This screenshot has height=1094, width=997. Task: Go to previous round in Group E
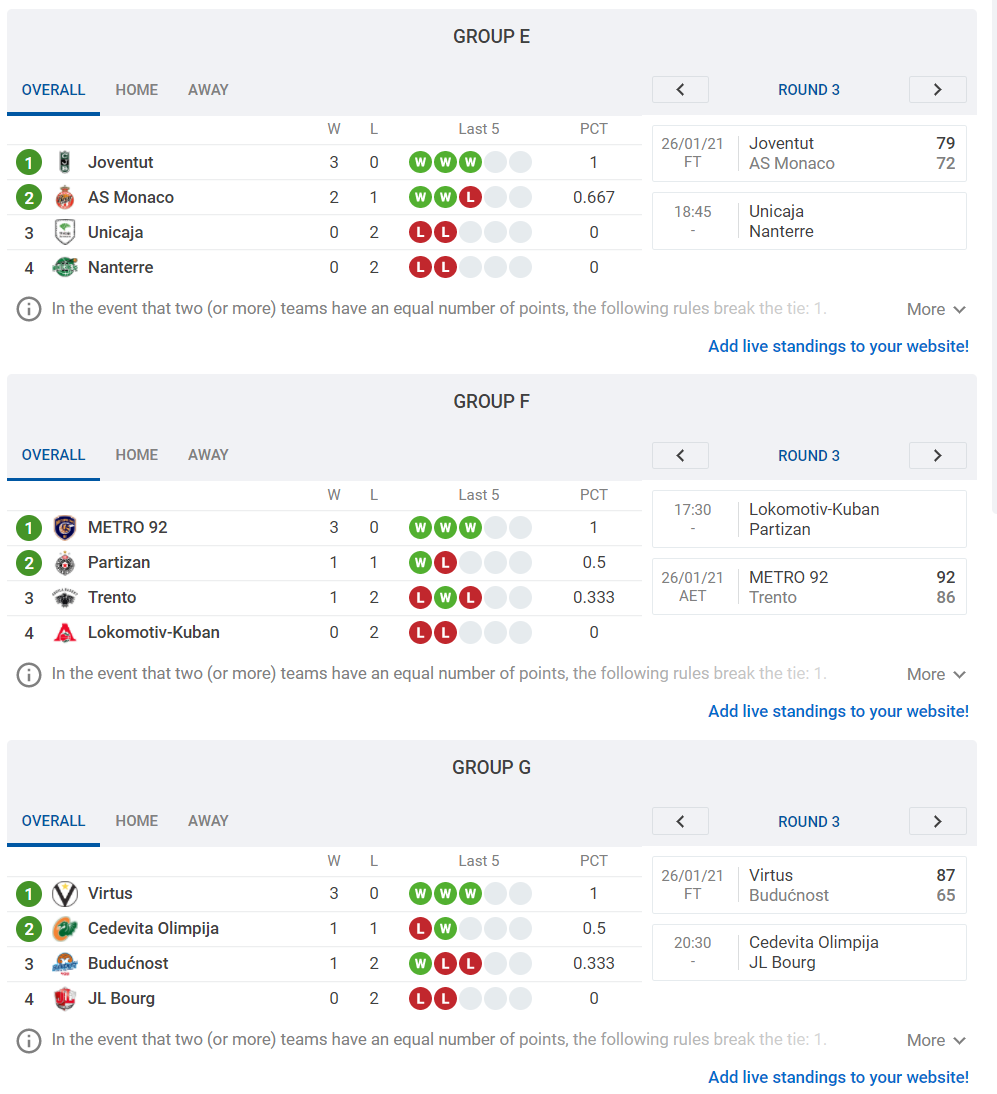[680, 89]
